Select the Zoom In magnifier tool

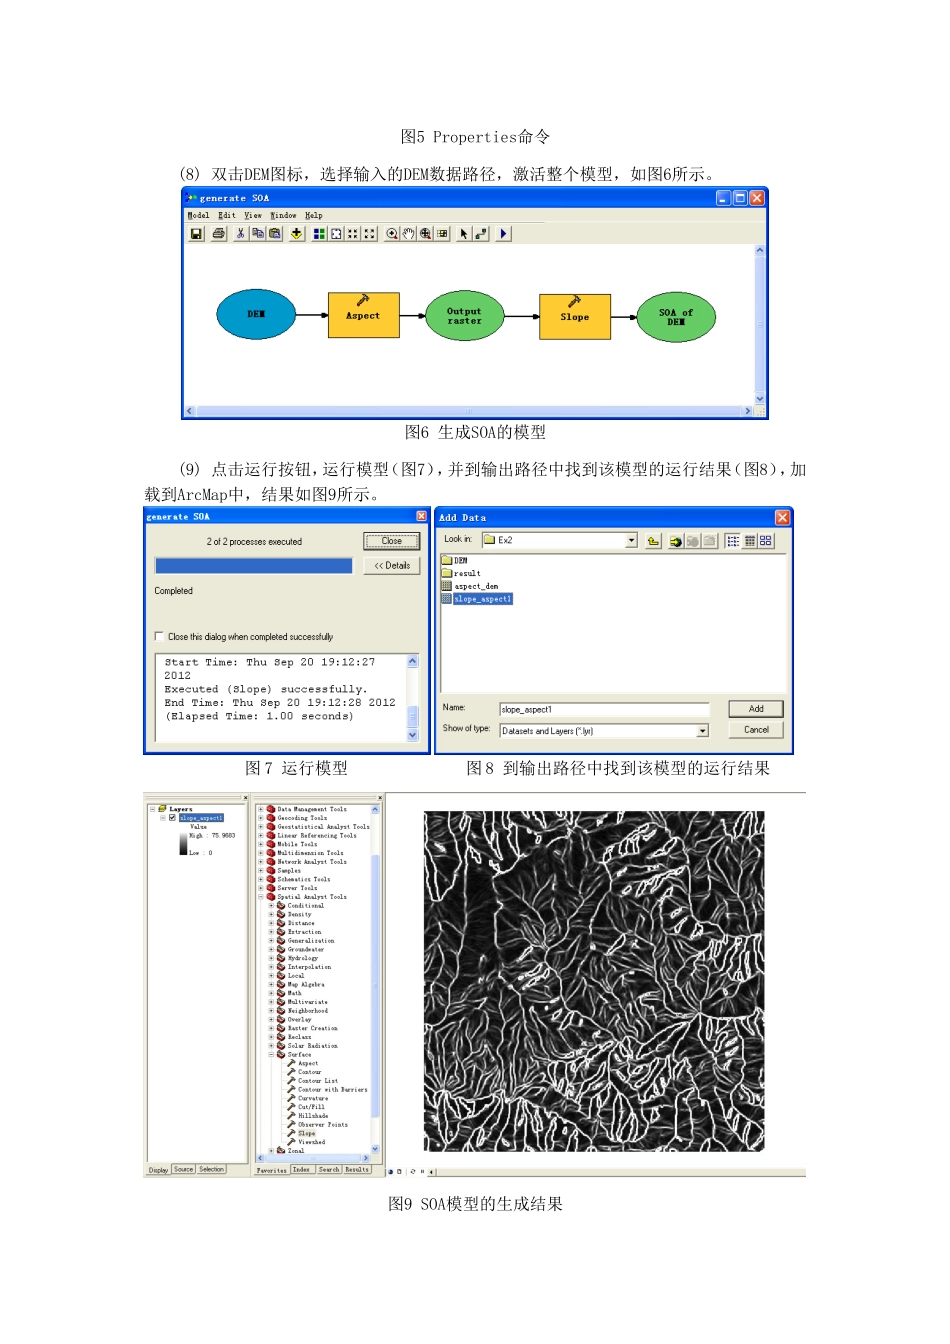click(x=392, y=234)
